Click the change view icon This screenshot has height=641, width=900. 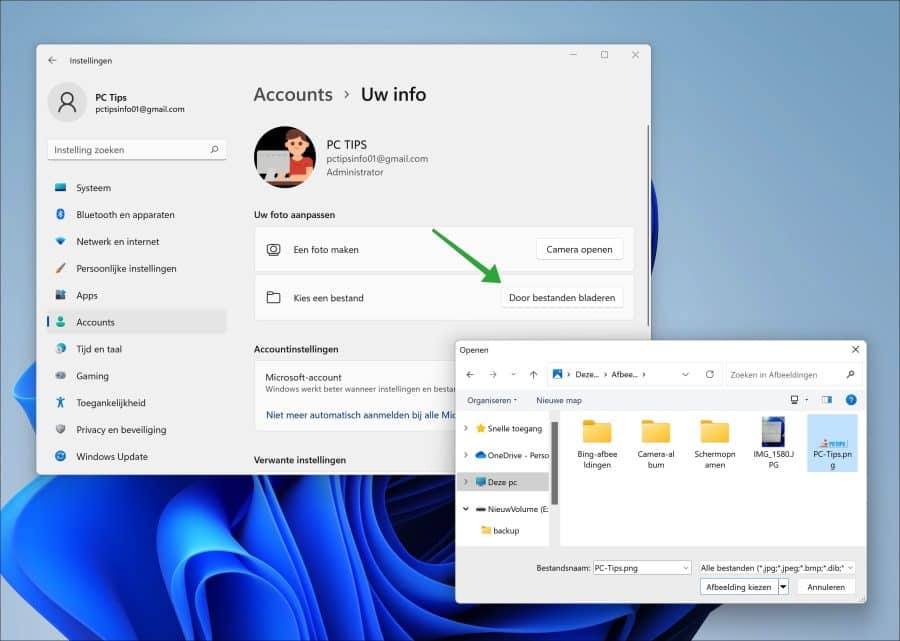[794, 400]
